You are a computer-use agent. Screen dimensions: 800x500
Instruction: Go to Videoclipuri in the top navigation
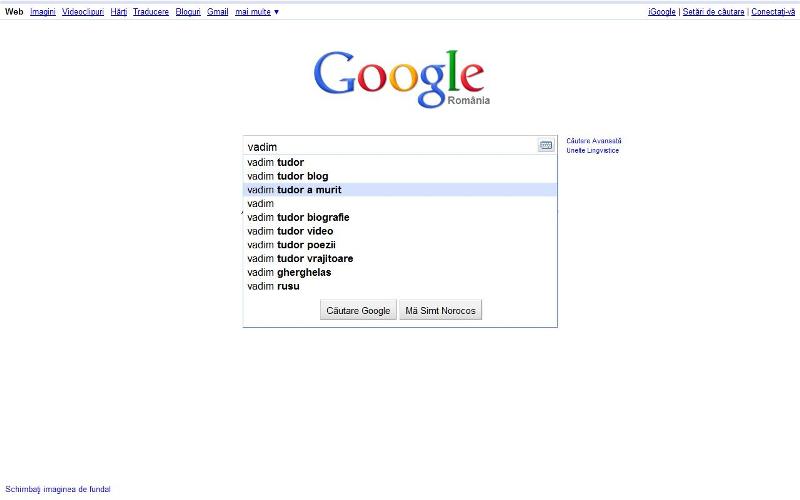[x=83, y=12]
